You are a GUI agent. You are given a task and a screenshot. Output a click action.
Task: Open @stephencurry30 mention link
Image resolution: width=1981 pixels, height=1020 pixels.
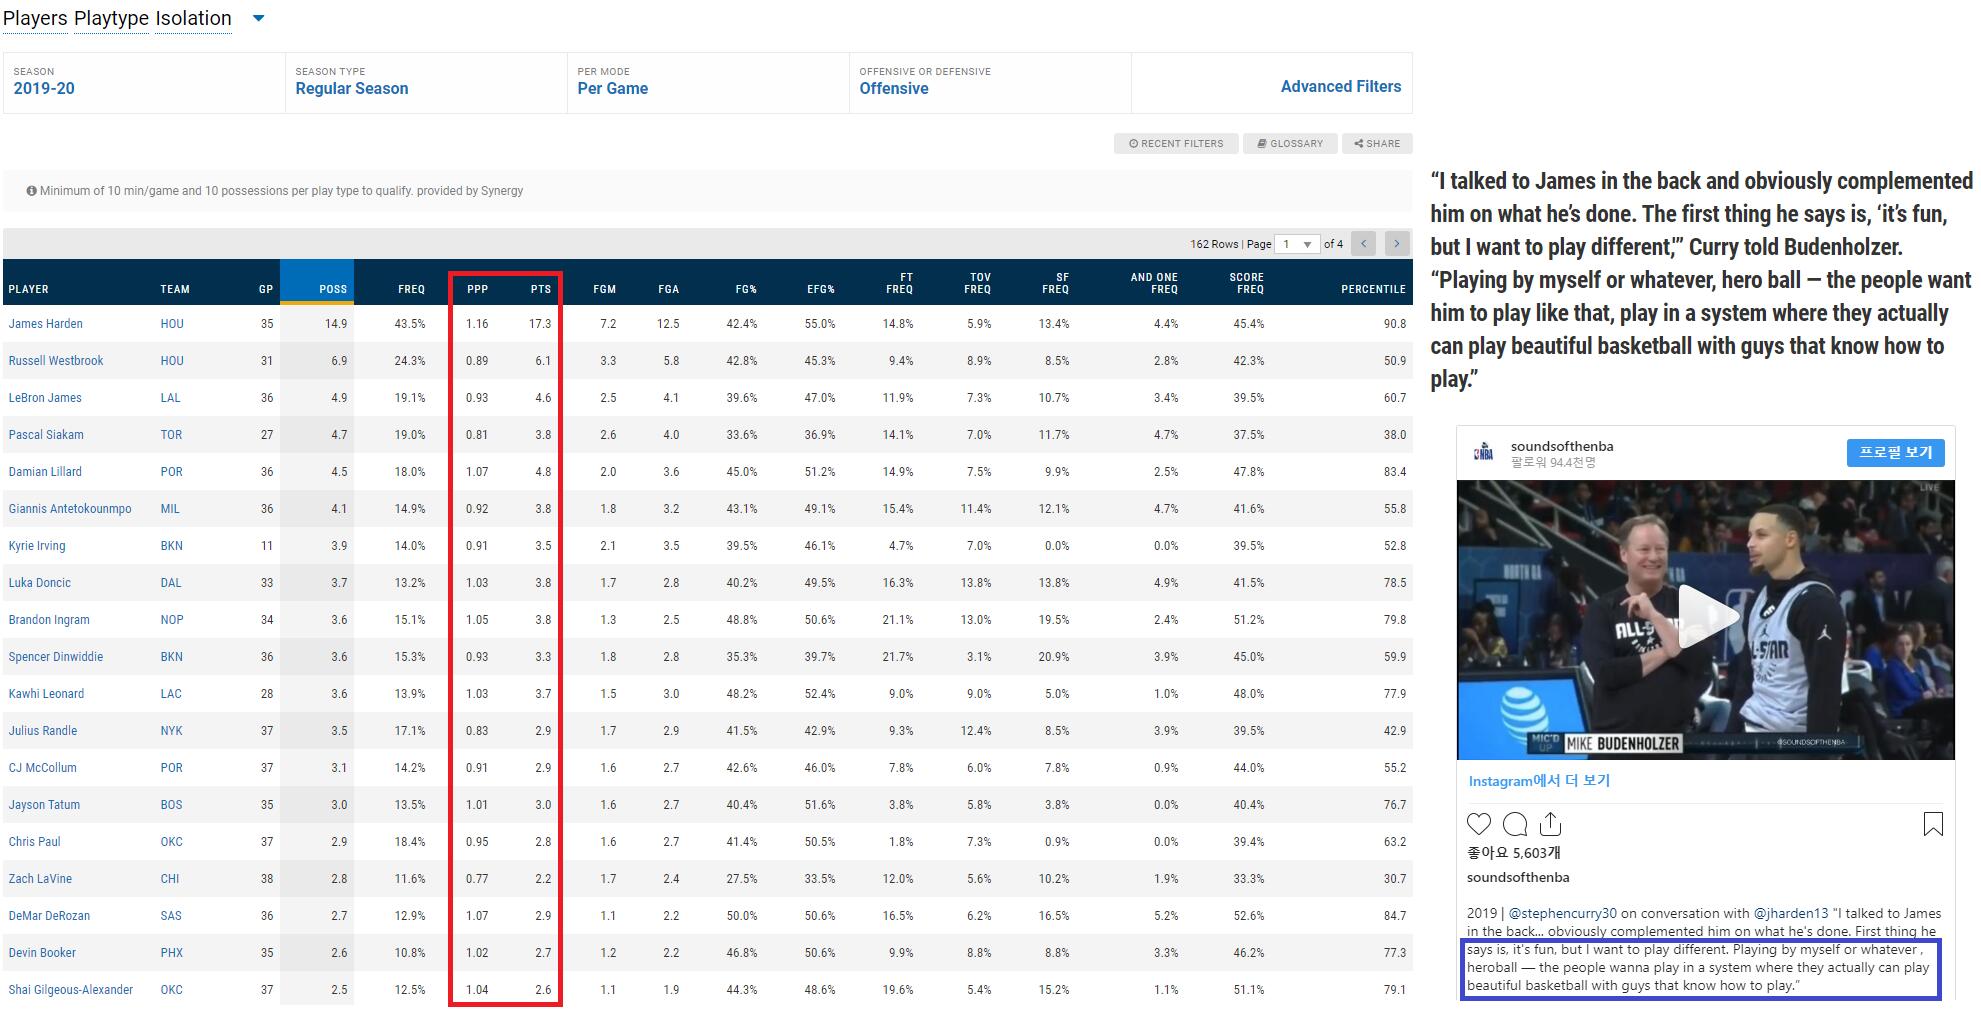pos(1562,913)
